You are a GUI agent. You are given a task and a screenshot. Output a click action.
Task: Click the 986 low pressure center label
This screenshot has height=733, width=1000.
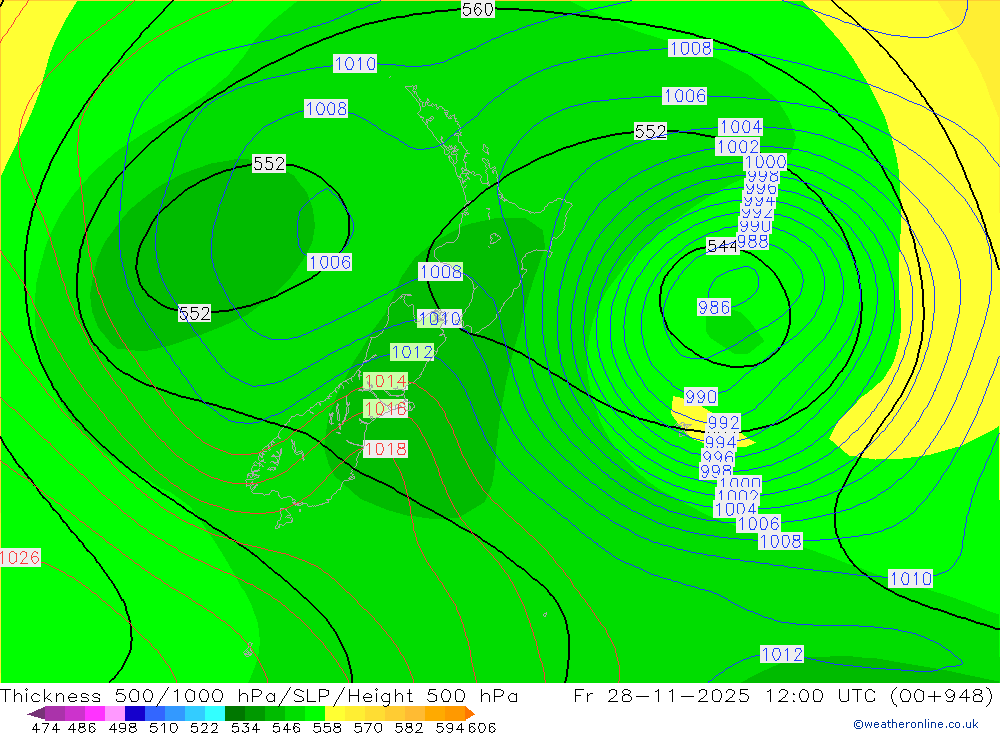point(714,307)
